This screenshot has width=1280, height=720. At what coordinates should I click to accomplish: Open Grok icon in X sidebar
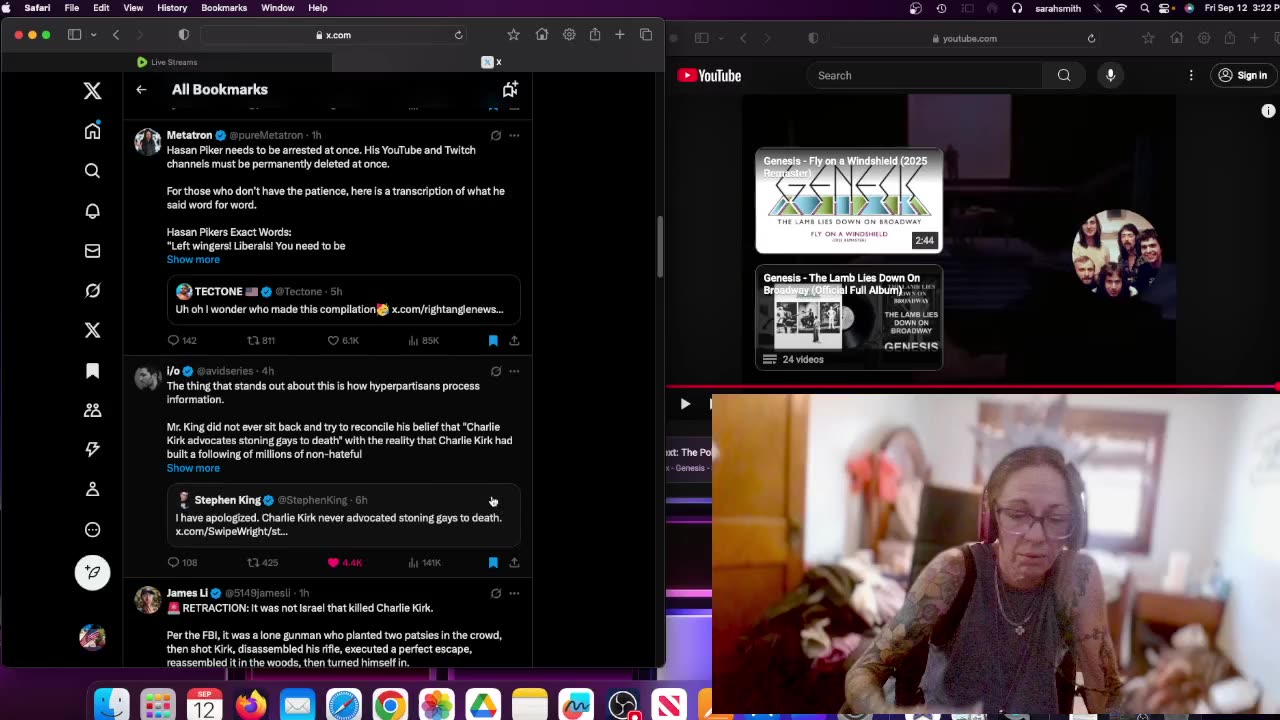92,290
